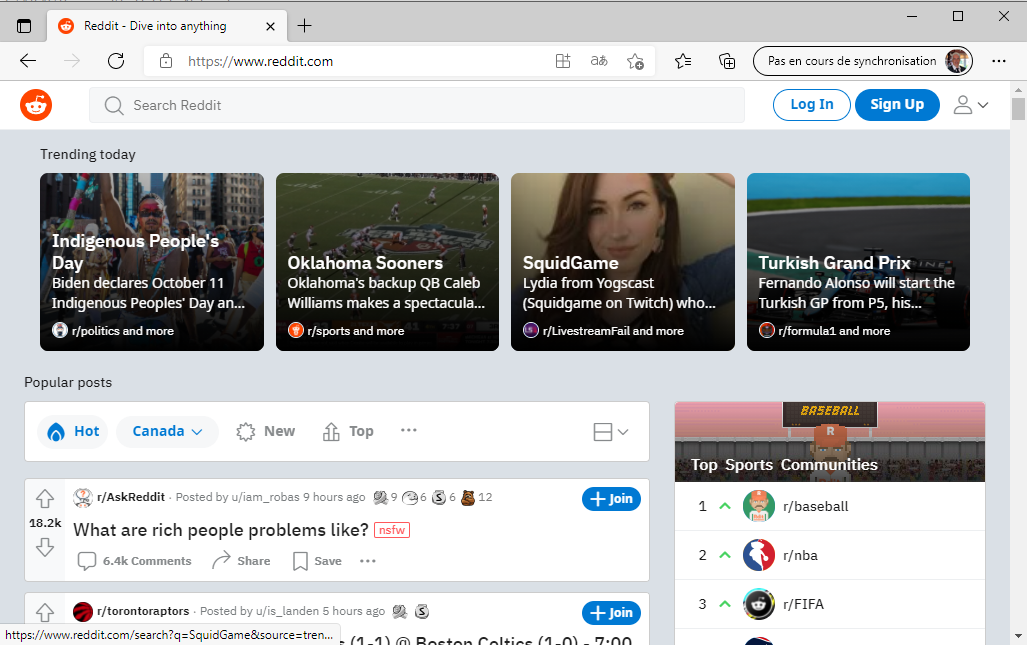Save the AskReddit post via bookmark icon
This screenshot has height=645, width=1027.
[317, 561]
